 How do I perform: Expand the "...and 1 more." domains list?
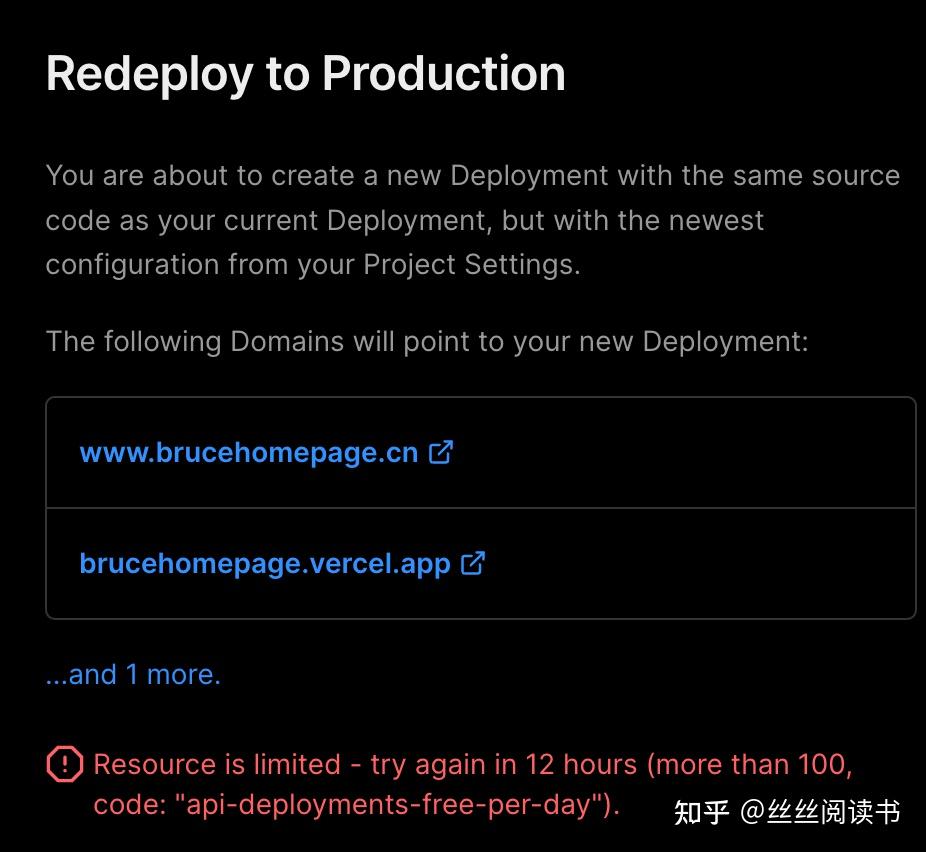[133, 675]
